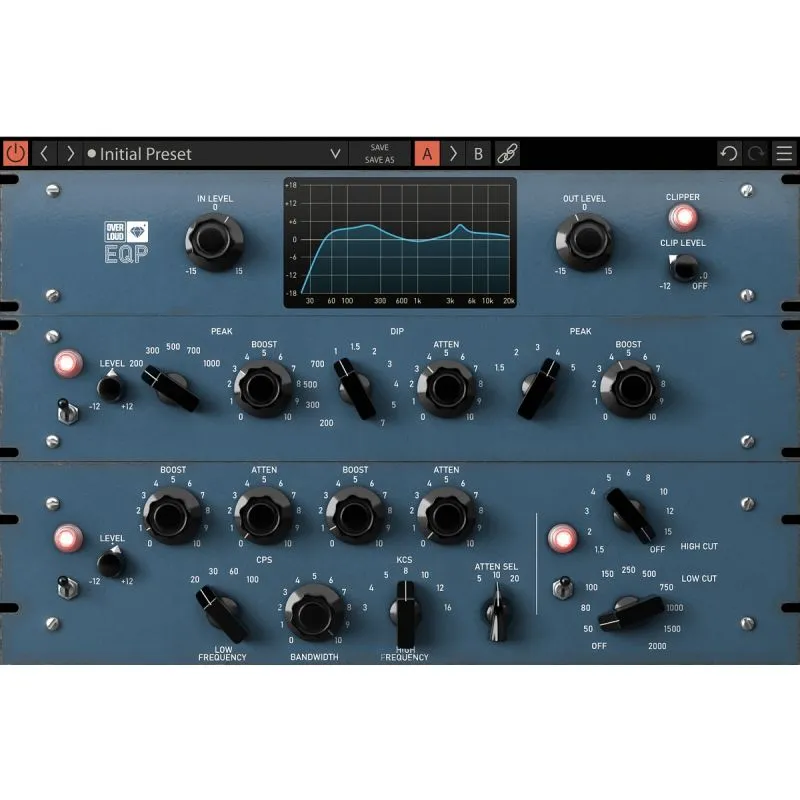Select the B comparison slot
The height and width of the screenshot is (800, 800).
pos(478,154)
